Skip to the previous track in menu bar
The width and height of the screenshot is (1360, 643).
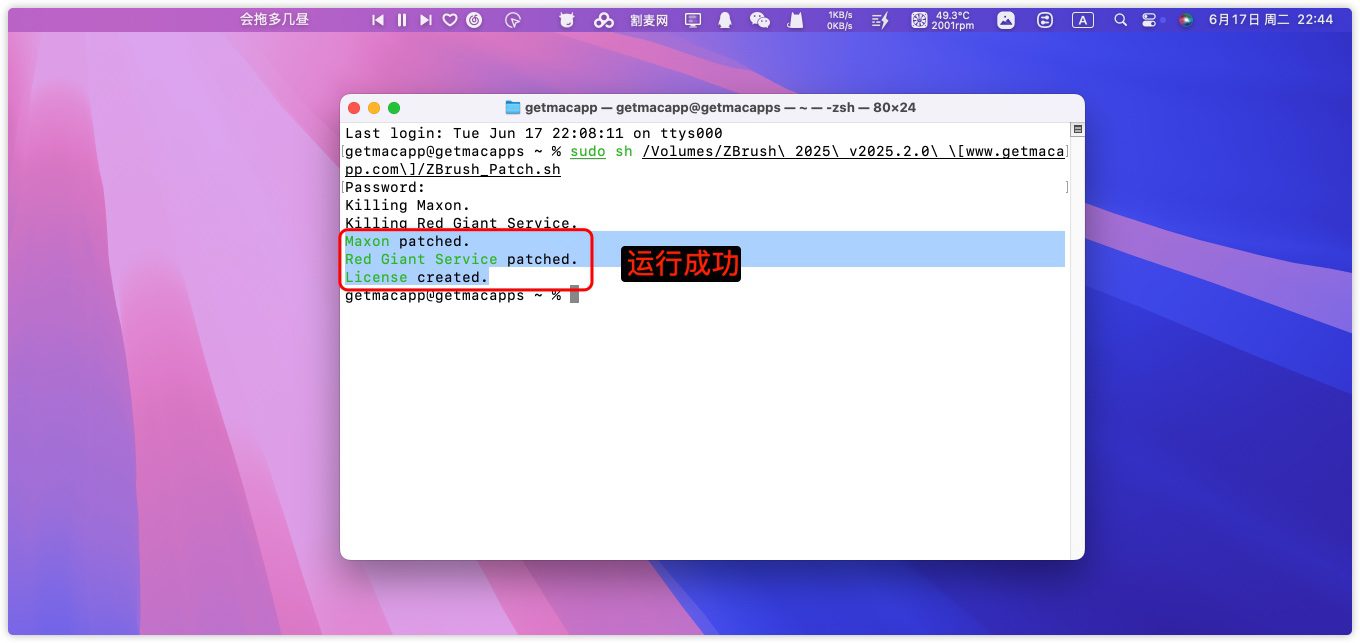[378, 20]
